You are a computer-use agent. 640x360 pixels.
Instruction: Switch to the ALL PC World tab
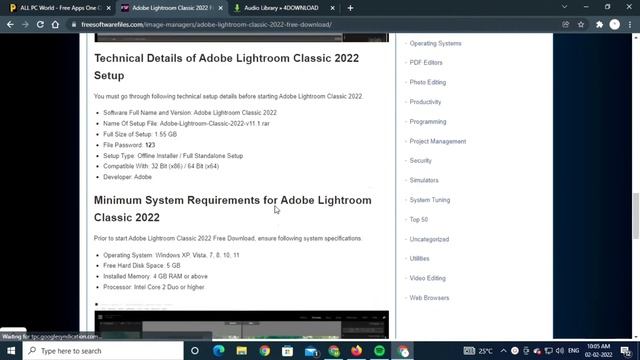59,8
